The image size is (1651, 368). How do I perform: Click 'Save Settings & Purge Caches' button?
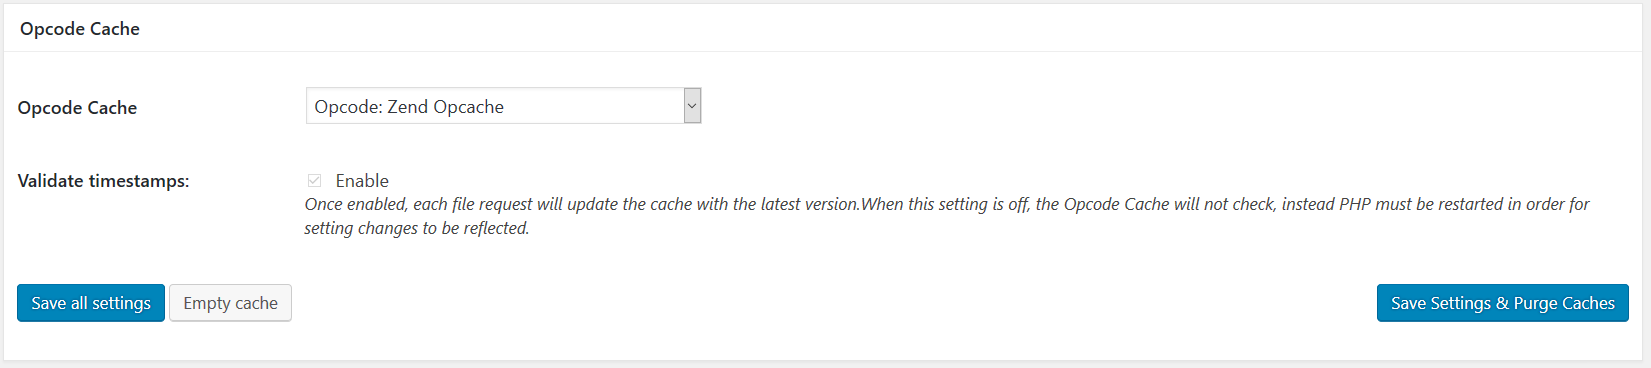pyautogui.click(x=1503, y=303)
